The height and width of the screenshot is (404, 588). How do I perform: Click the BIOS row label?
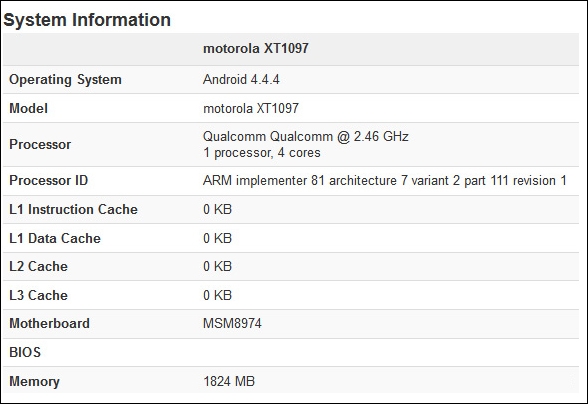click(25, 352)
